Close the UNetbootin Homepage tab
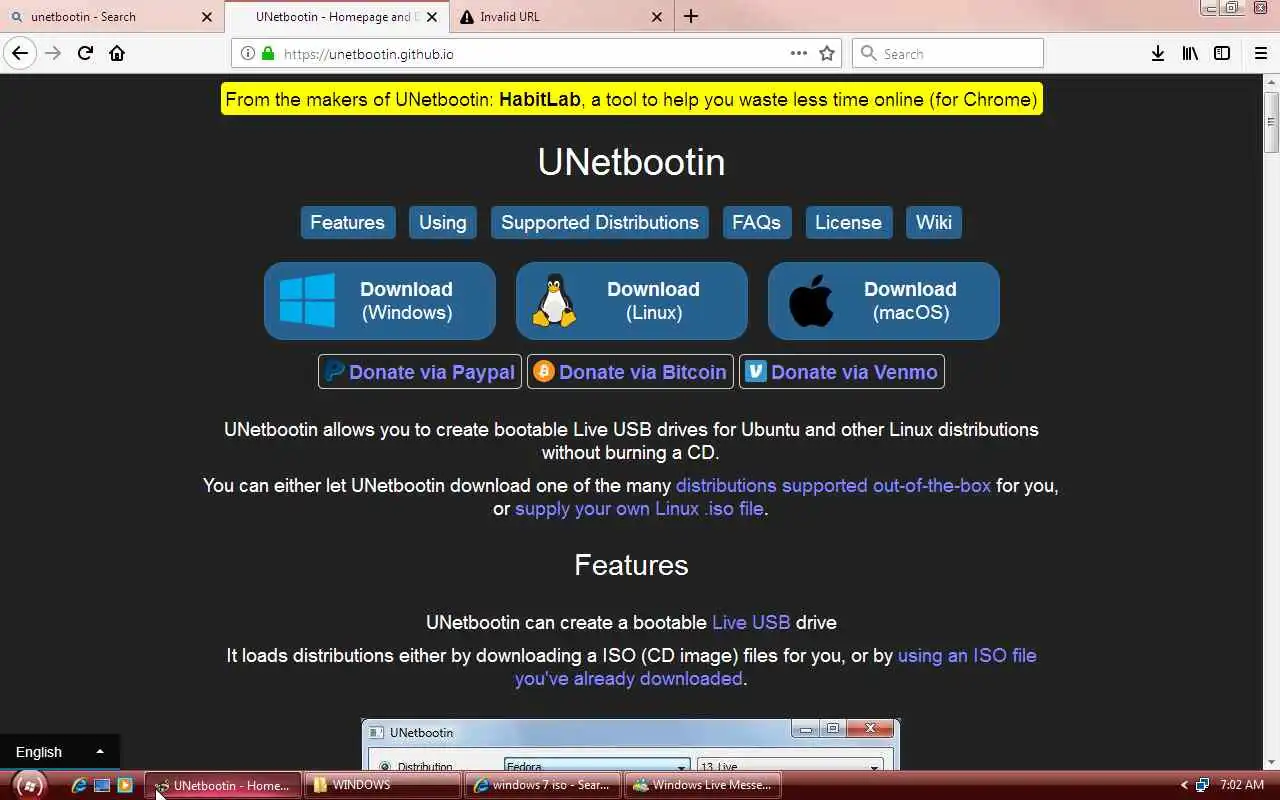The width and height of the screenshot is (1280, 800). coord(433,16)
